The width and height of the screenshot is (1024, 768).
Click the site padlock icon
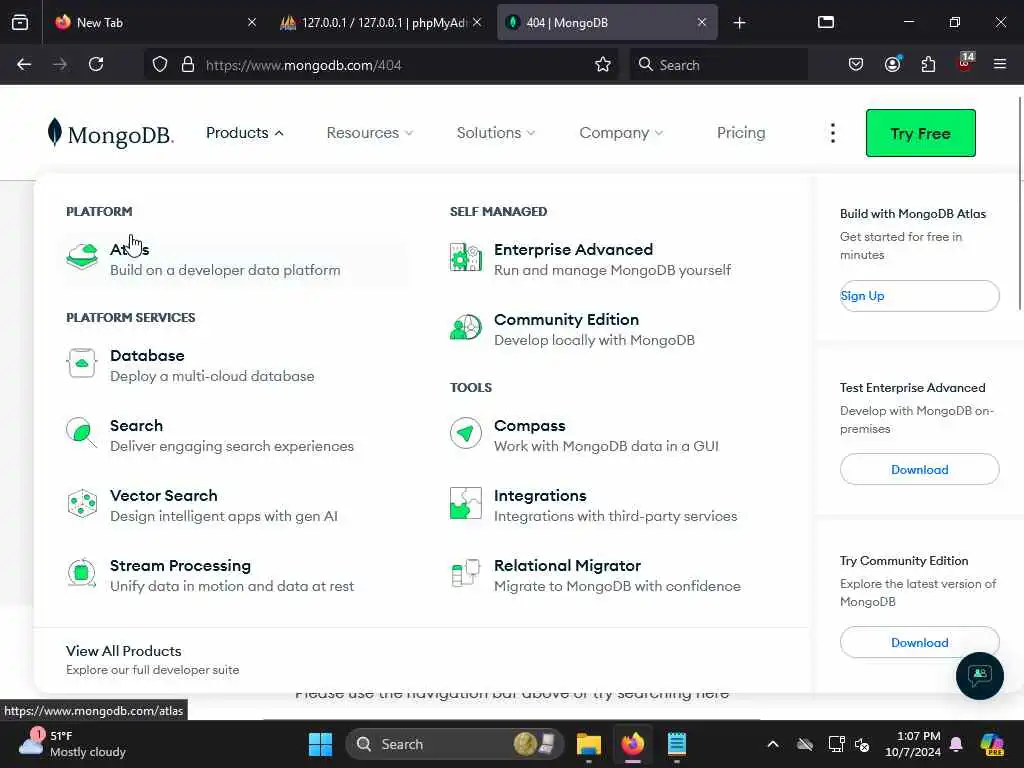188,65
